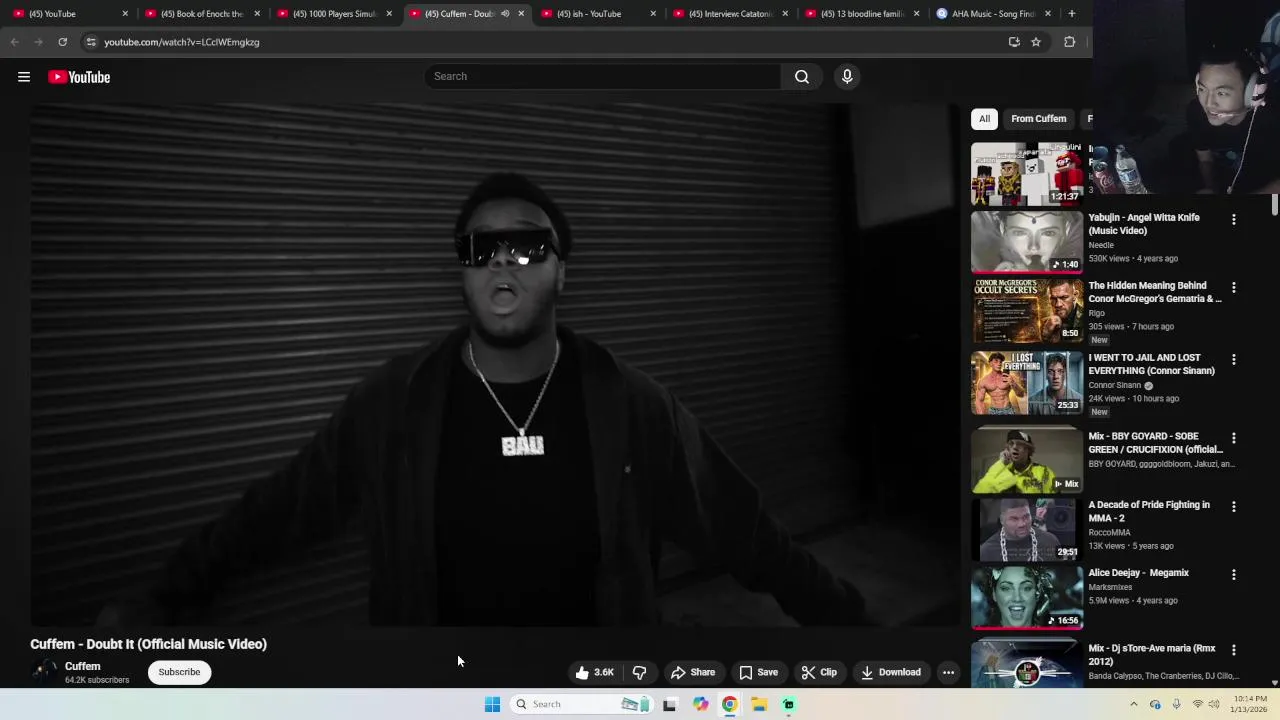Open options for Yabujin Angel Witta Knife

1233,219
